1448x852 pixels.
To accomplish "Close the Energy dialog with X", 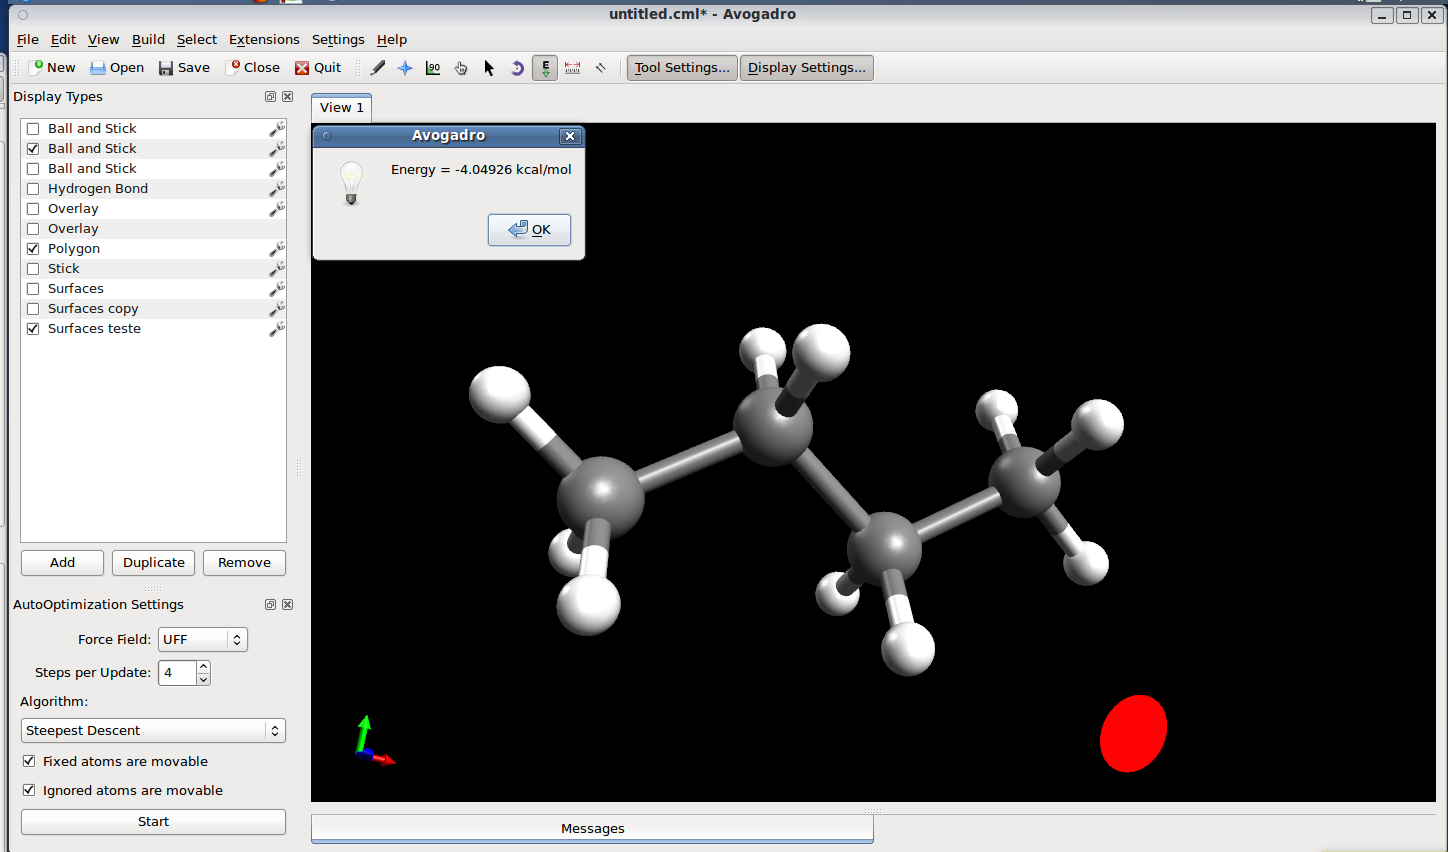I will (x=570, y=136).
